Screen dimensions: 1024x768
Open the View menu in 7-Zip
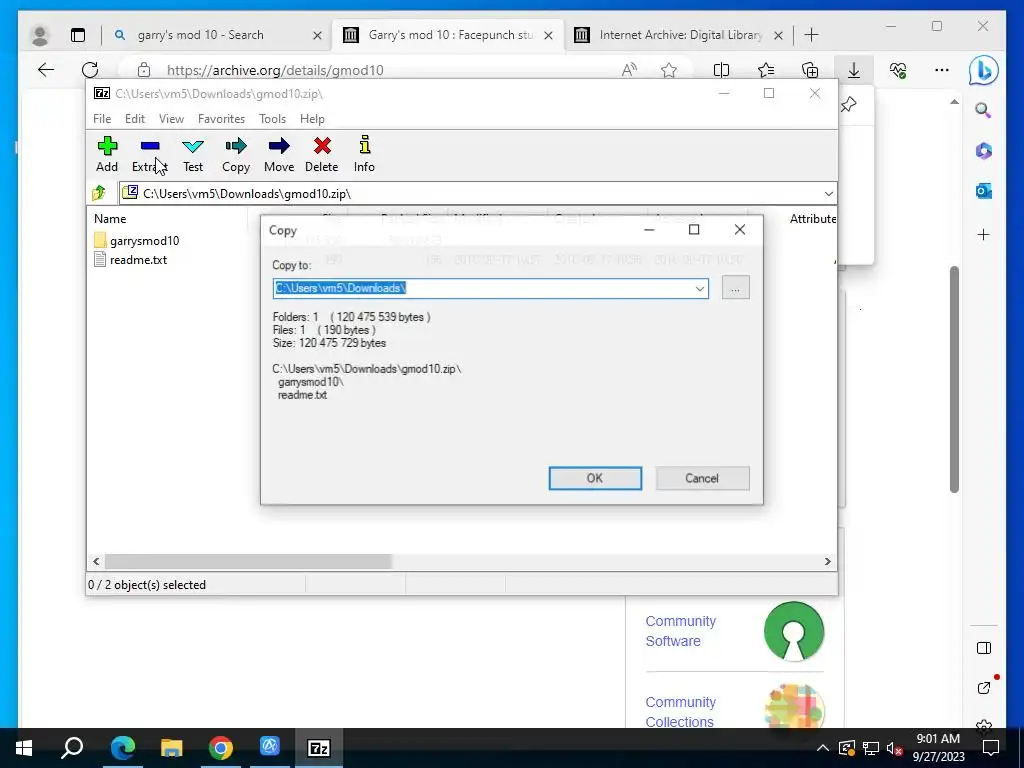(171, 119)
